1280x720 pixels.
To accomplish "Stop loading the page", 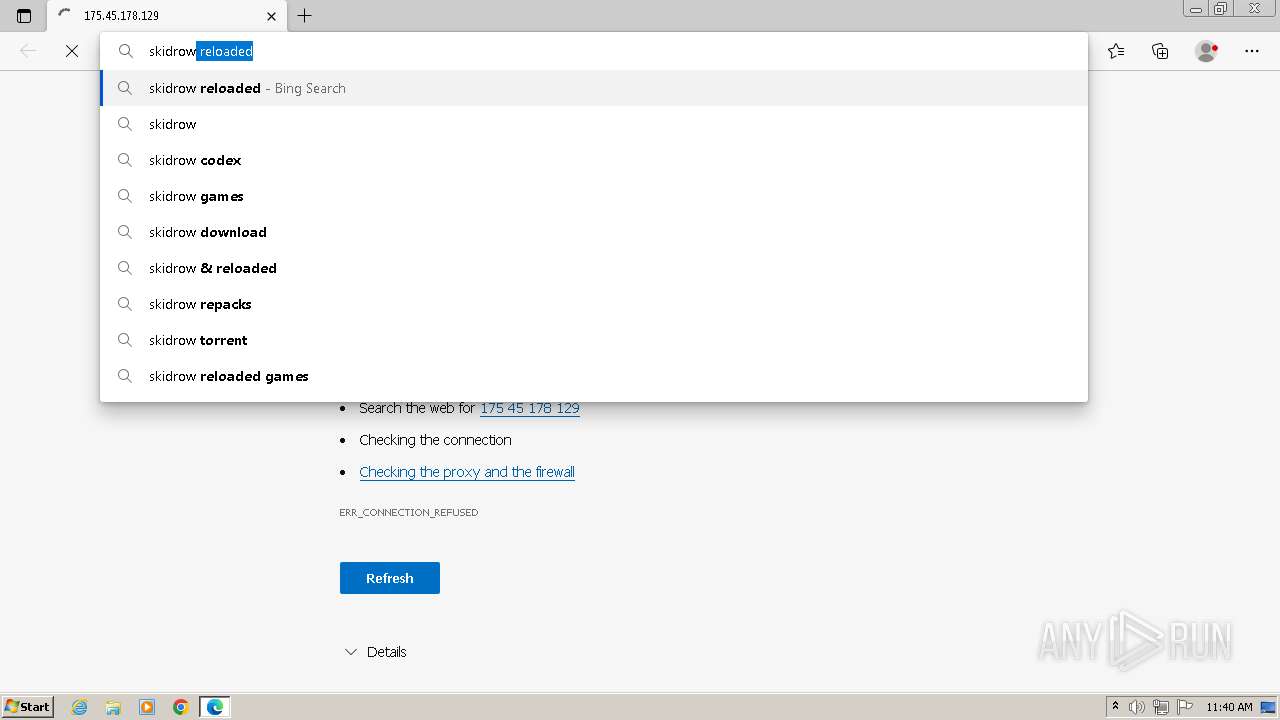I will pyautogui.click(x=72, y=51).
